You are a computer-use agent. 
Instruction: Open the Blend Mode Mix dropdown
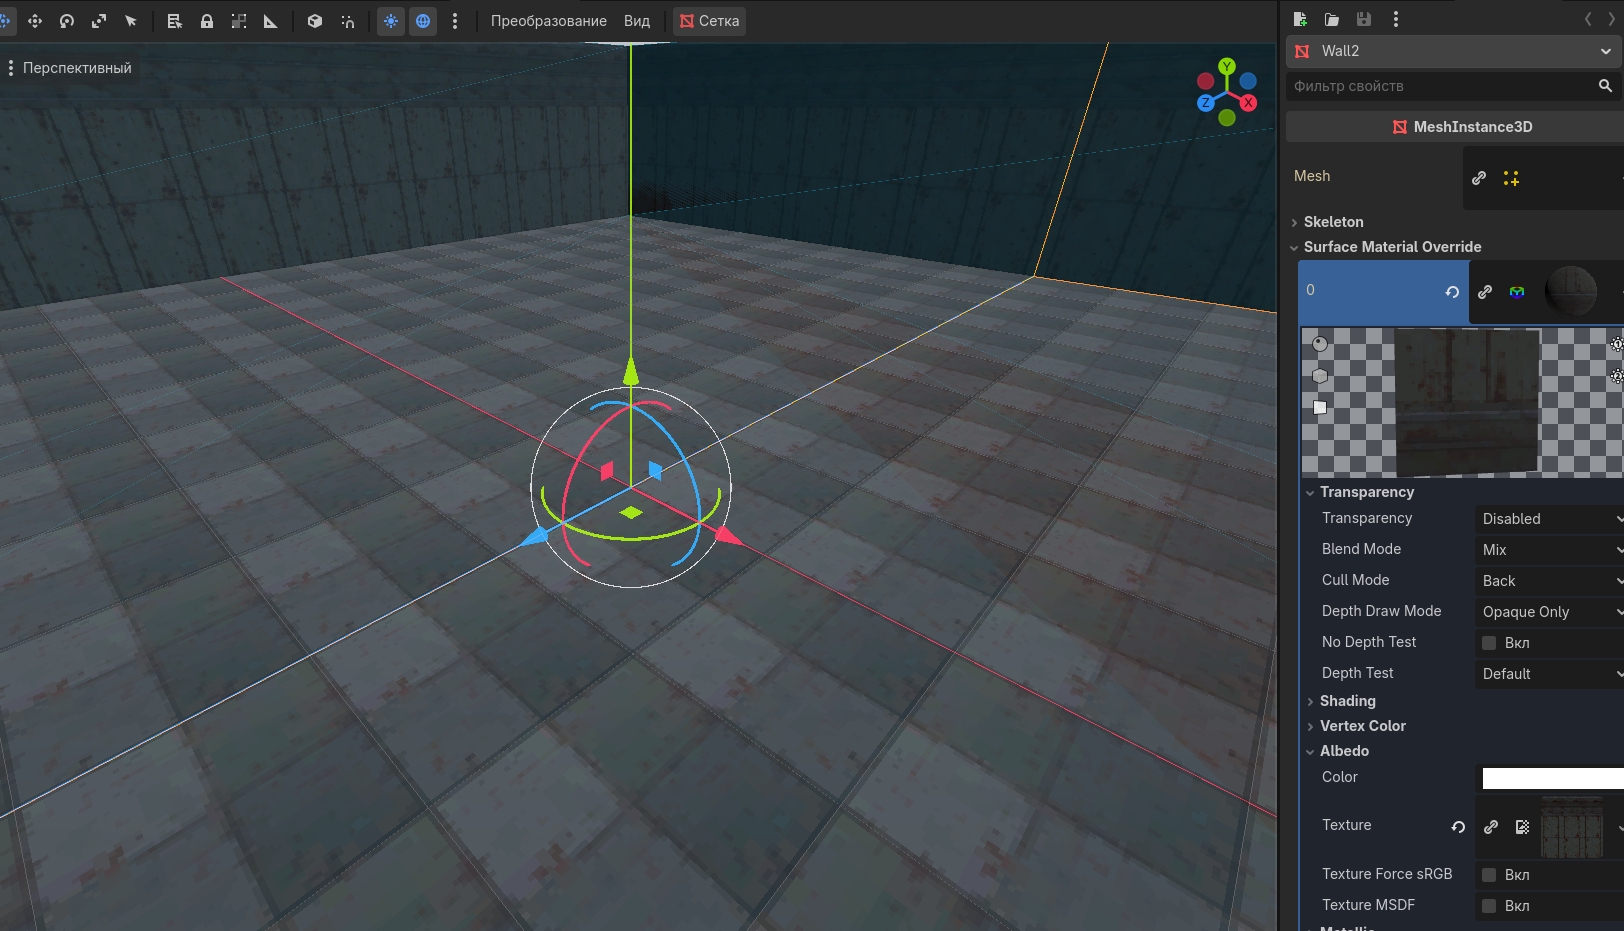click(x=1549, y=550)
